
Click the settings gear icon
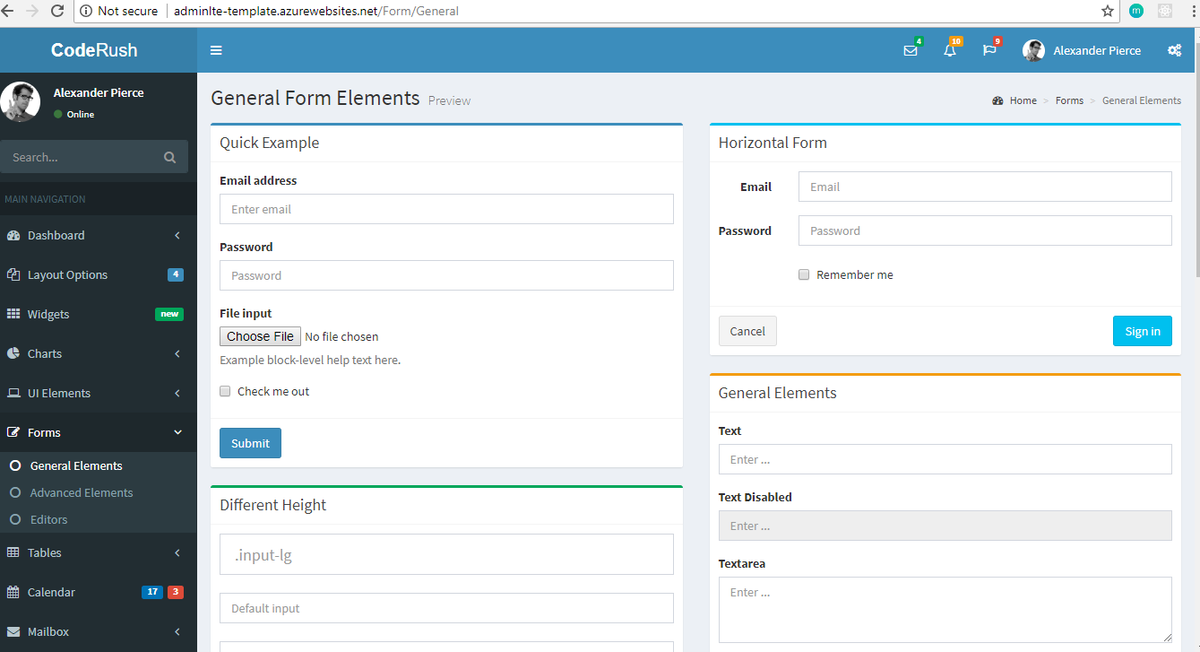pyautogui.click(x=1174, y=49)
